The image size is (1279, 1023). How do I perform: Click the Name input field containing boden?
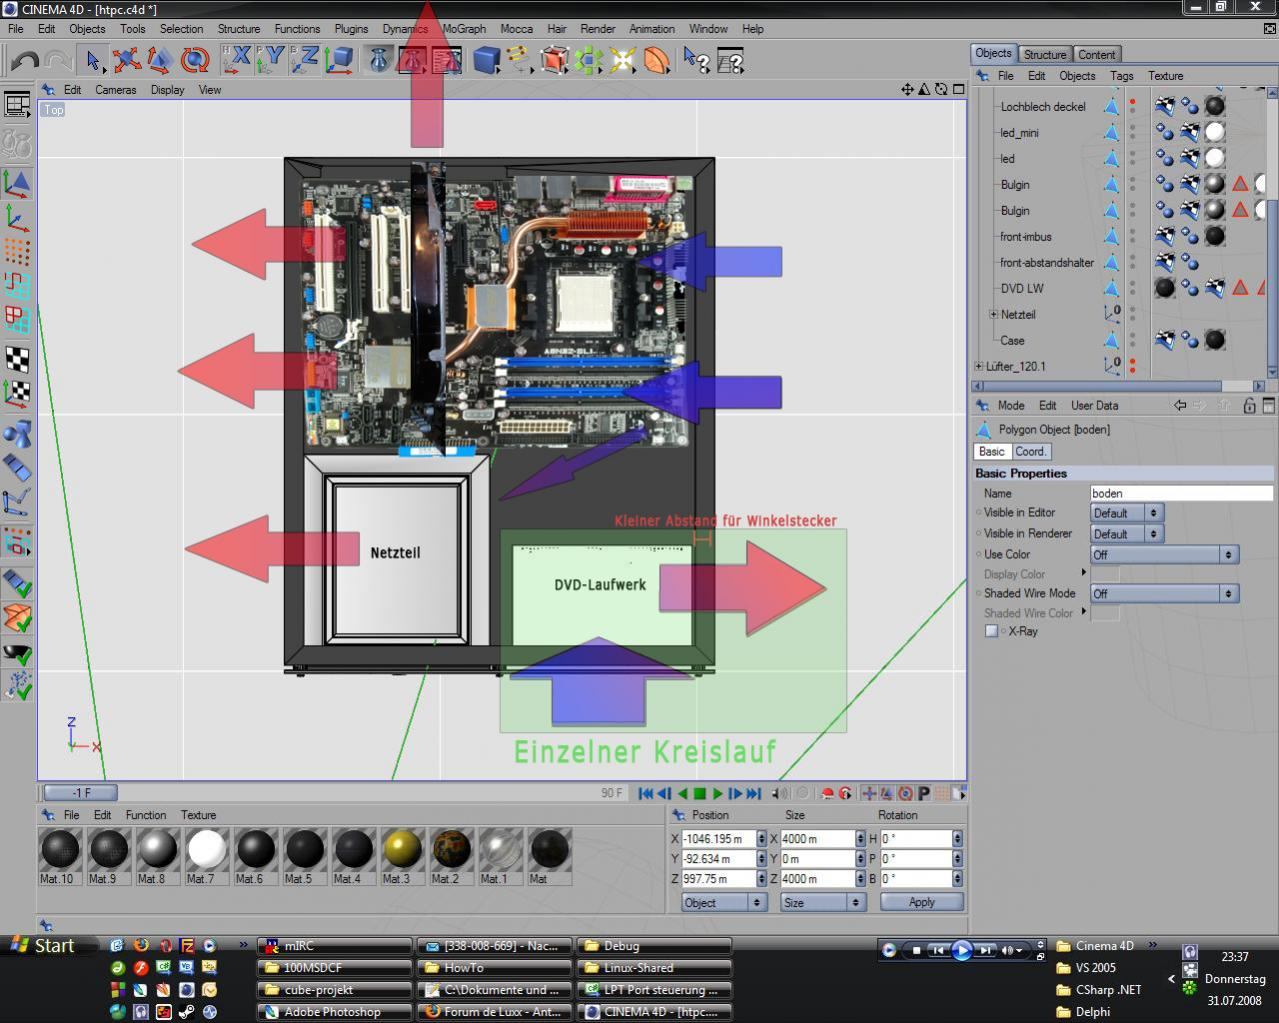(x=1181, y=493)
